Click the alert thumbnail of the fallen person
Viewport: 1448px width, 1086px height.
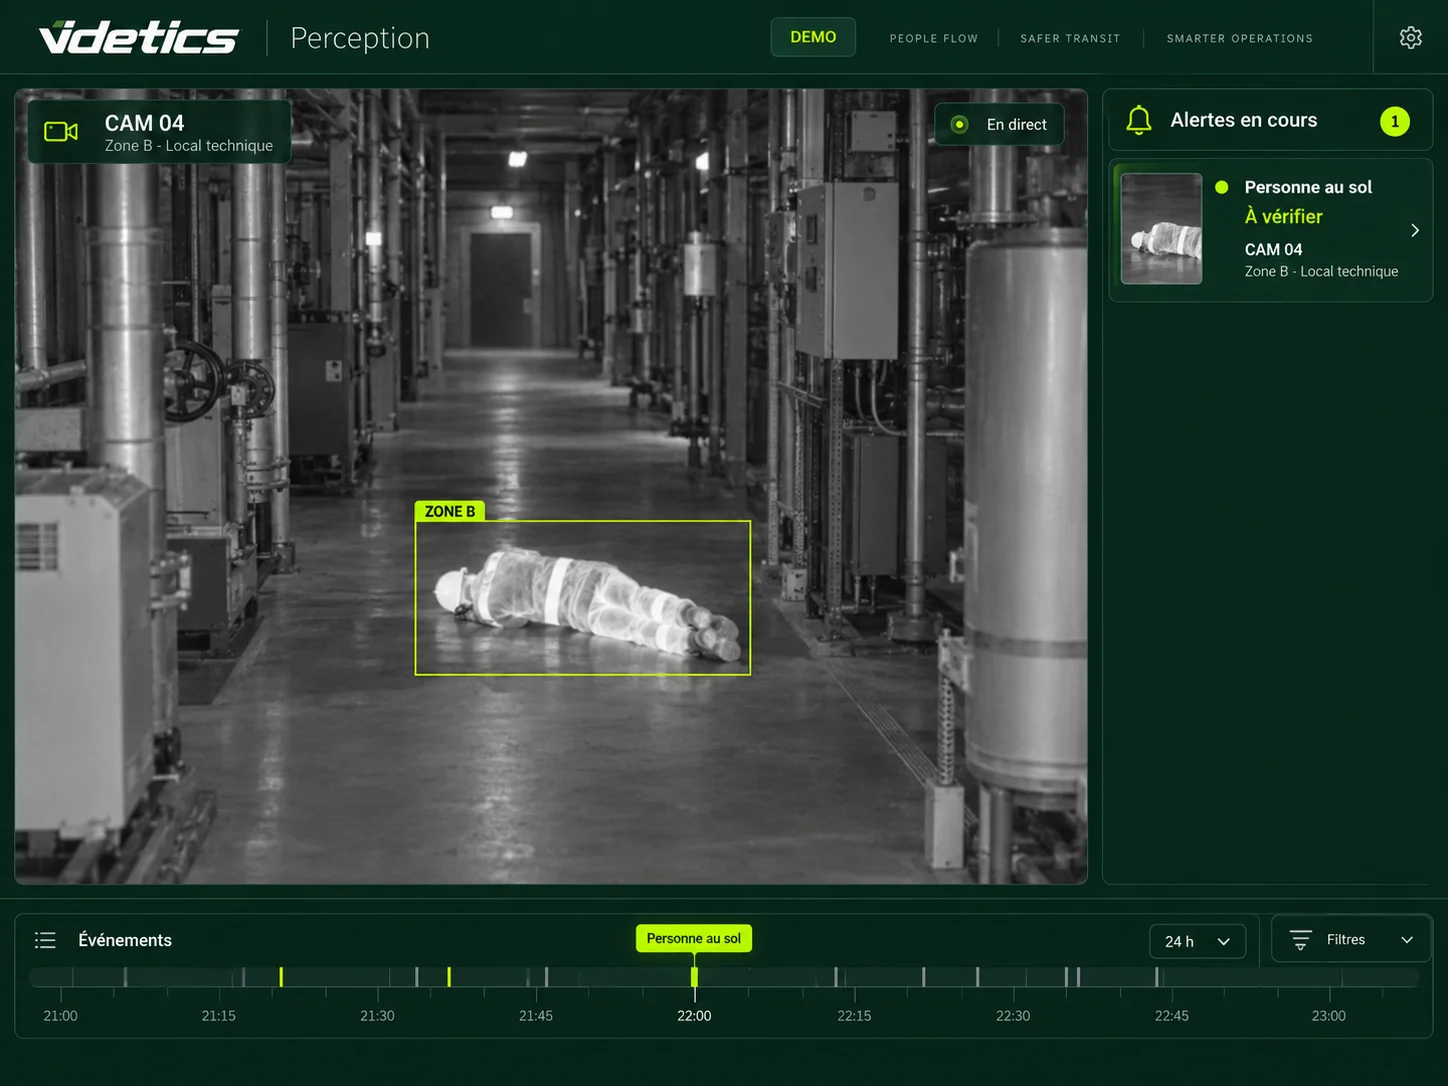(x=1161, y=229)
